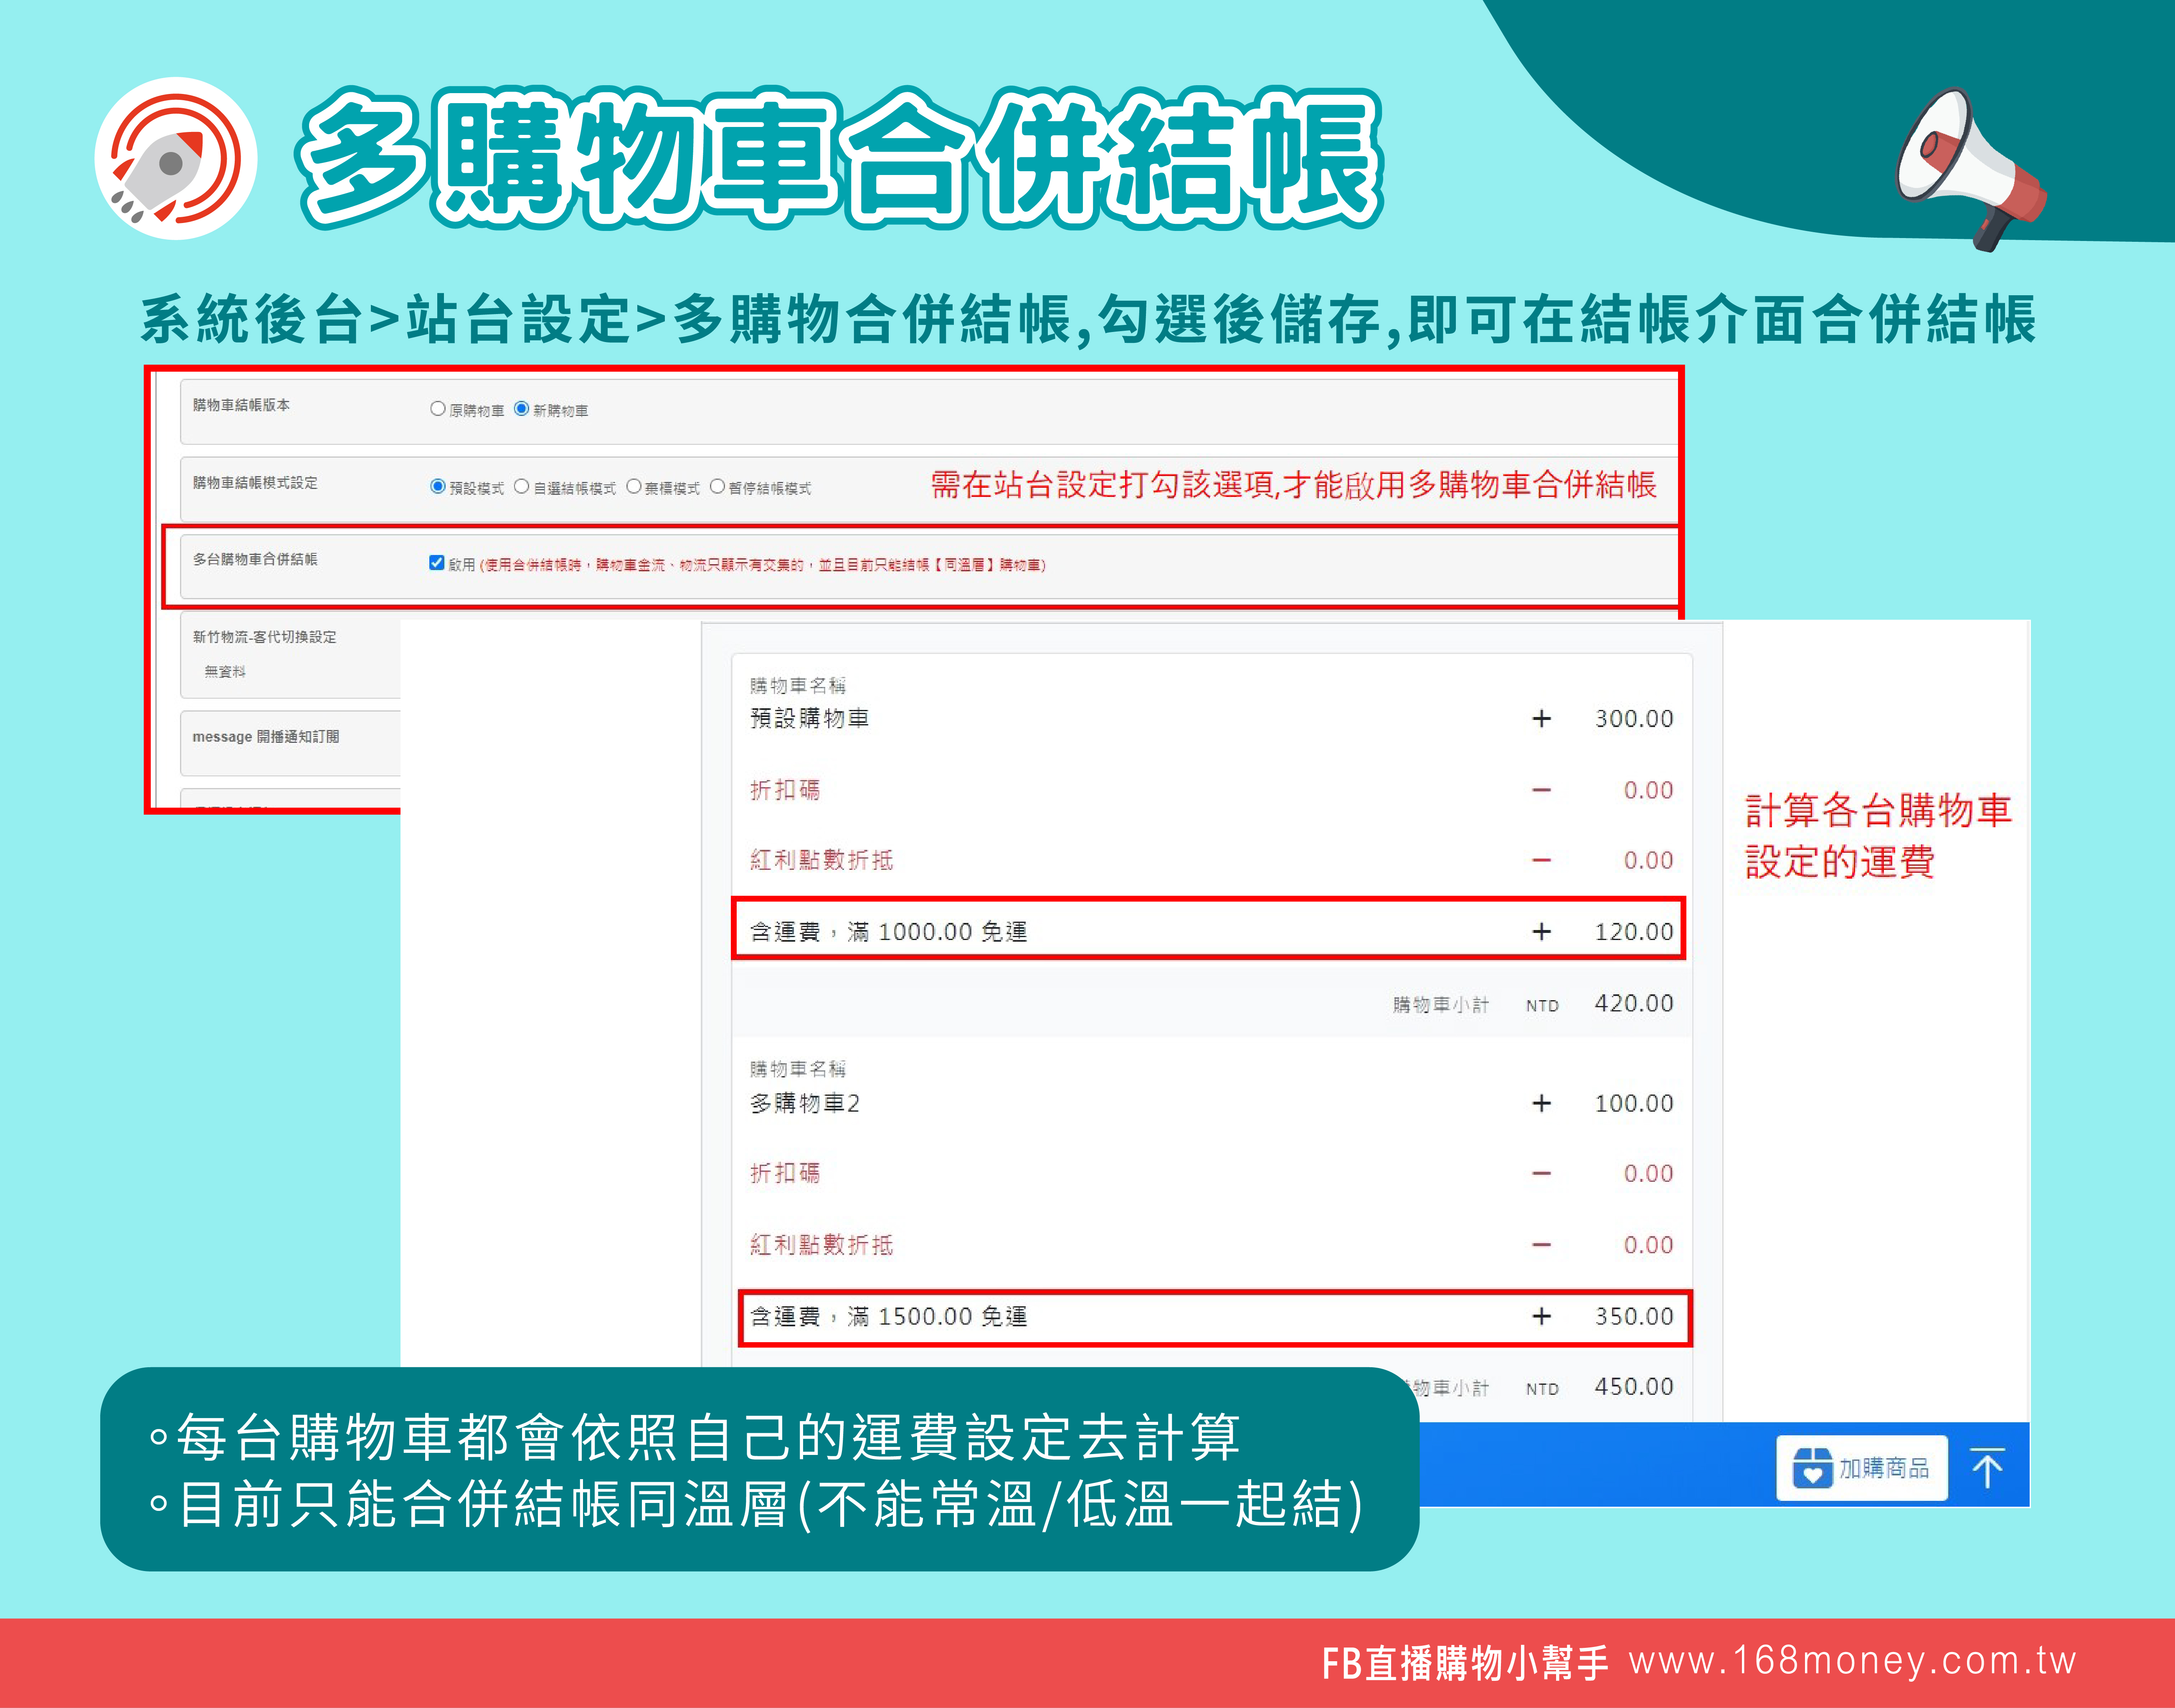Click 紅利點數折抵 under 預設購物車
Viewport: 2175px width, 1708px height.
pos(821,860)
